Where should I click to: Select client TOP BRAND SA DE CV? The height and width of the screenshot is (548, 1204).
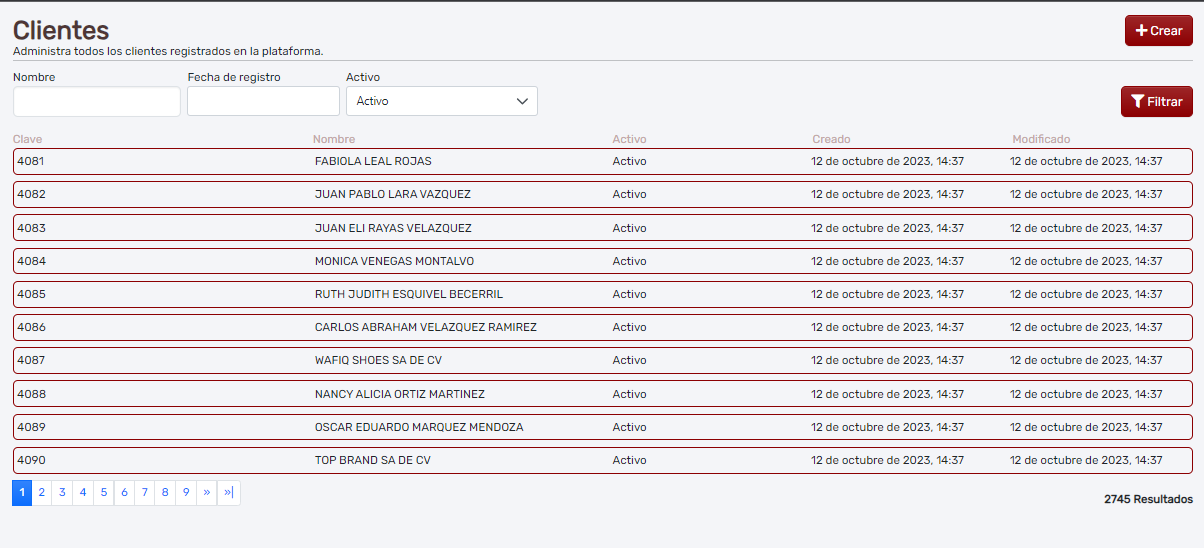pyautogui.click(x=372, y=460)
